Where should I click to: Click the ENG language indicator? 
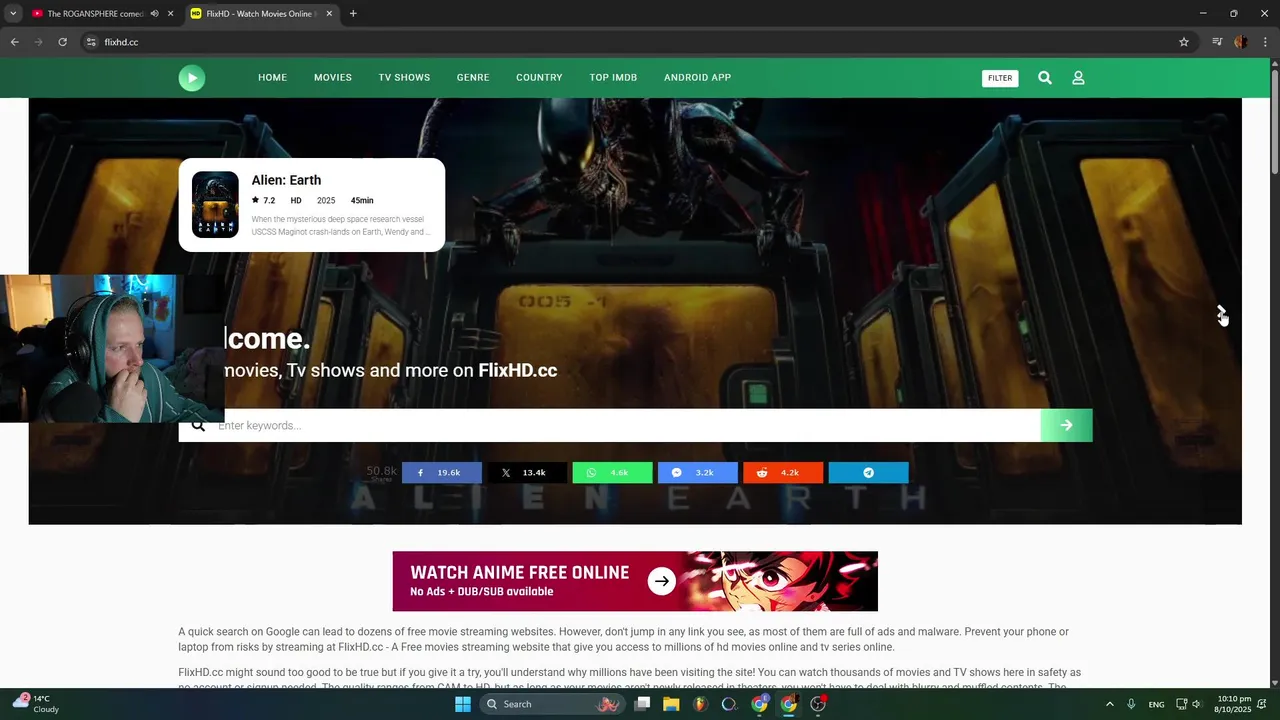point(1156,704)
